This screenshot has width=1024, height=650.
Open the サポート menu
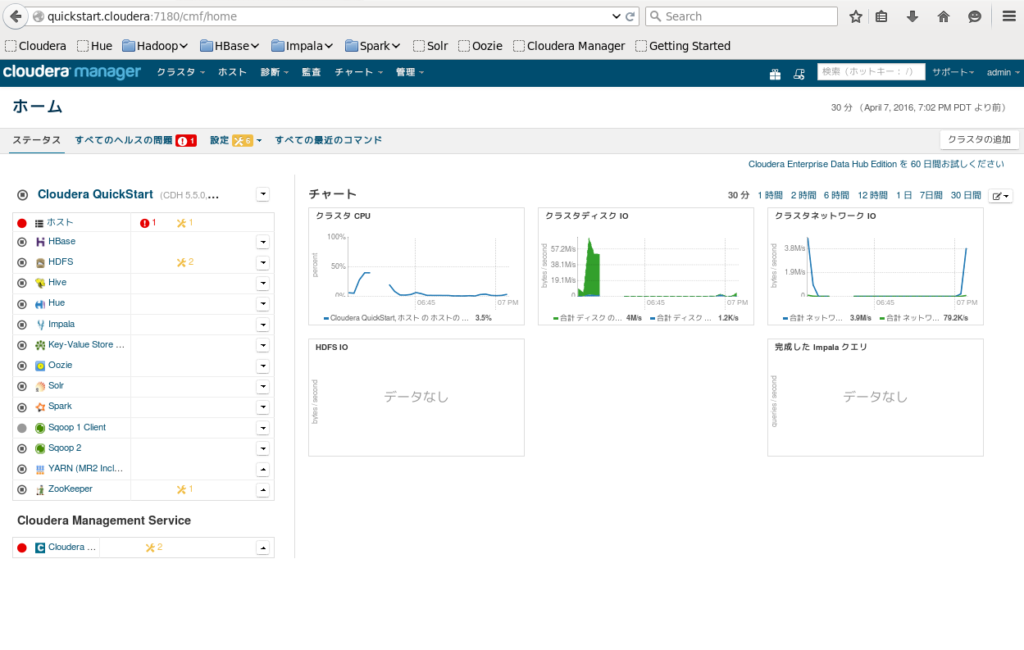tap(953, 73)
